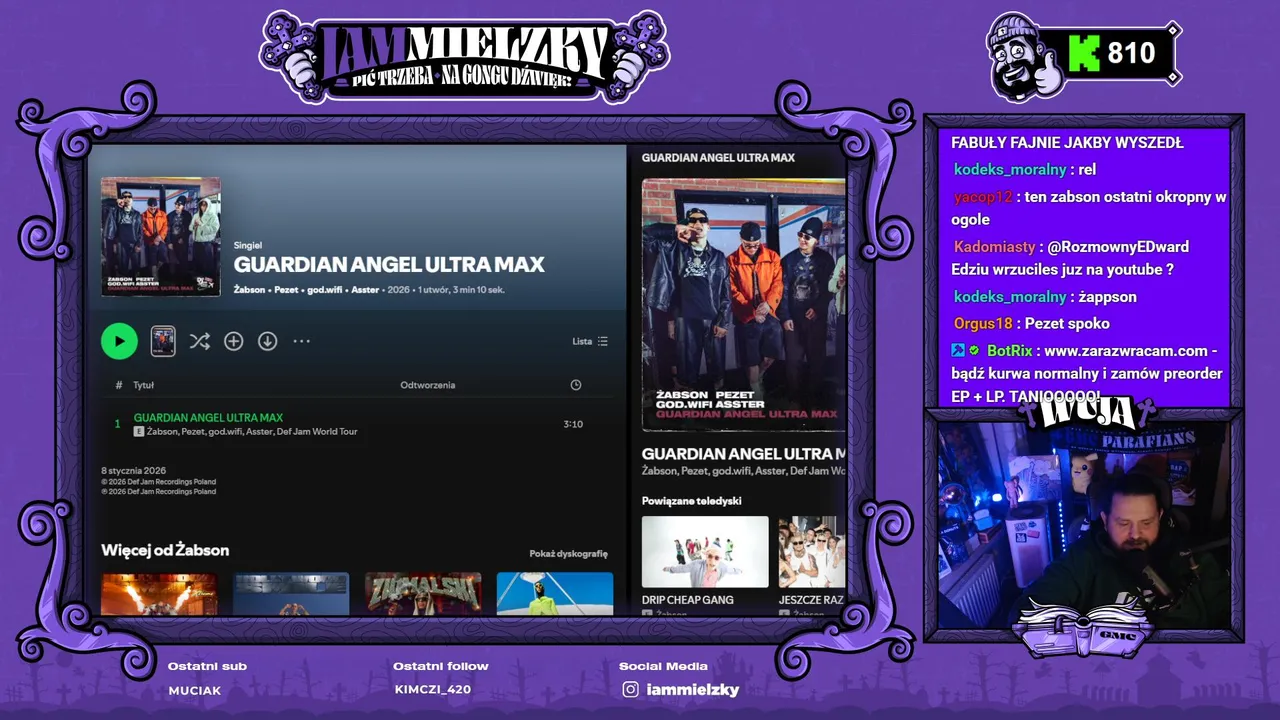Click Pokaż dyskografię link
The height and width of the screenshot is (720, 1280).
coord(568,553)
